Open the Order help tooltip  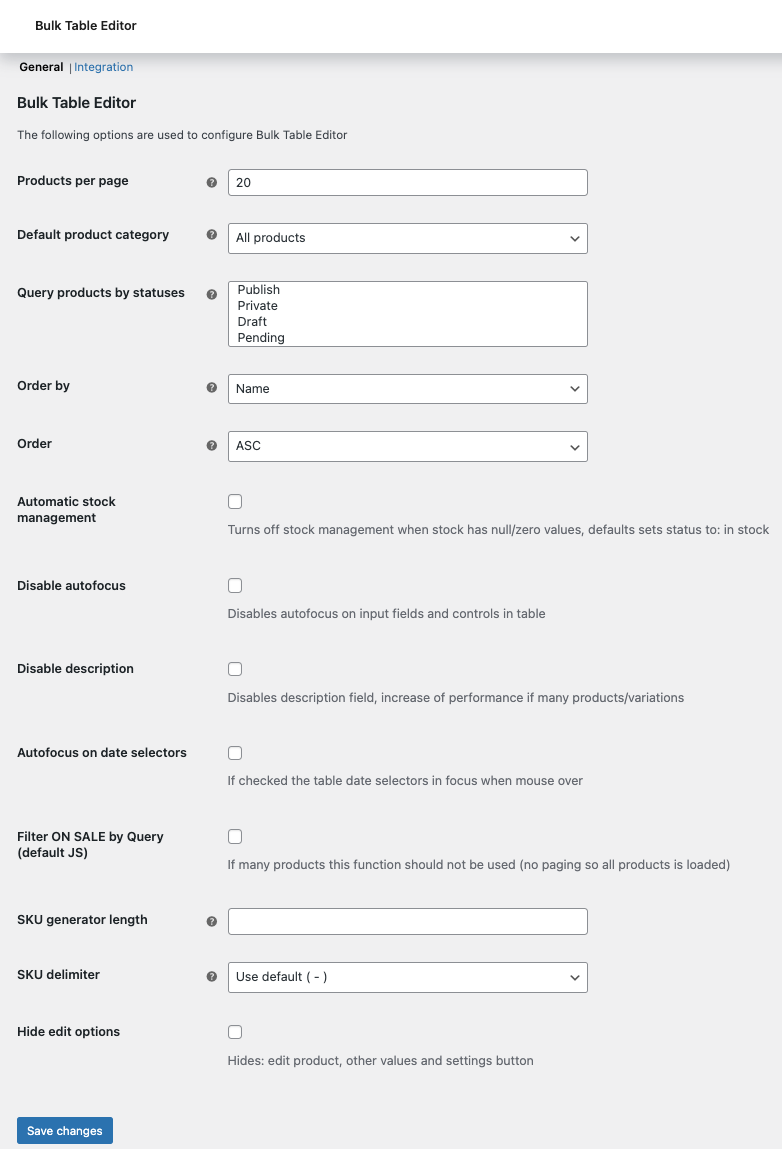pyautogui.click(x=211, y=445)
